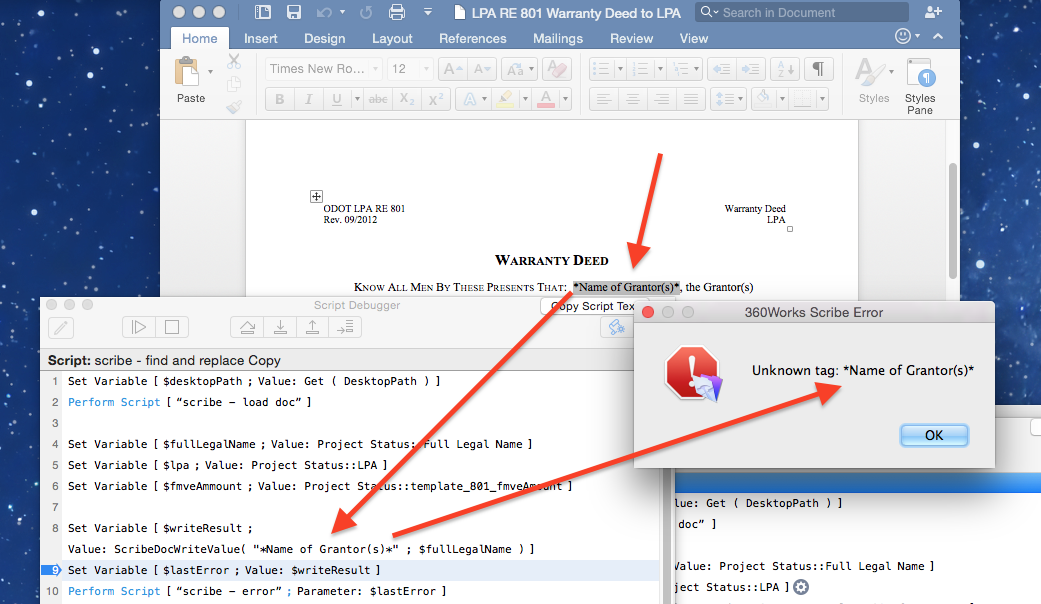The image size is (1041, 604).
Task: Click the font color red A swatch
Action: click(x=546, y=99)
